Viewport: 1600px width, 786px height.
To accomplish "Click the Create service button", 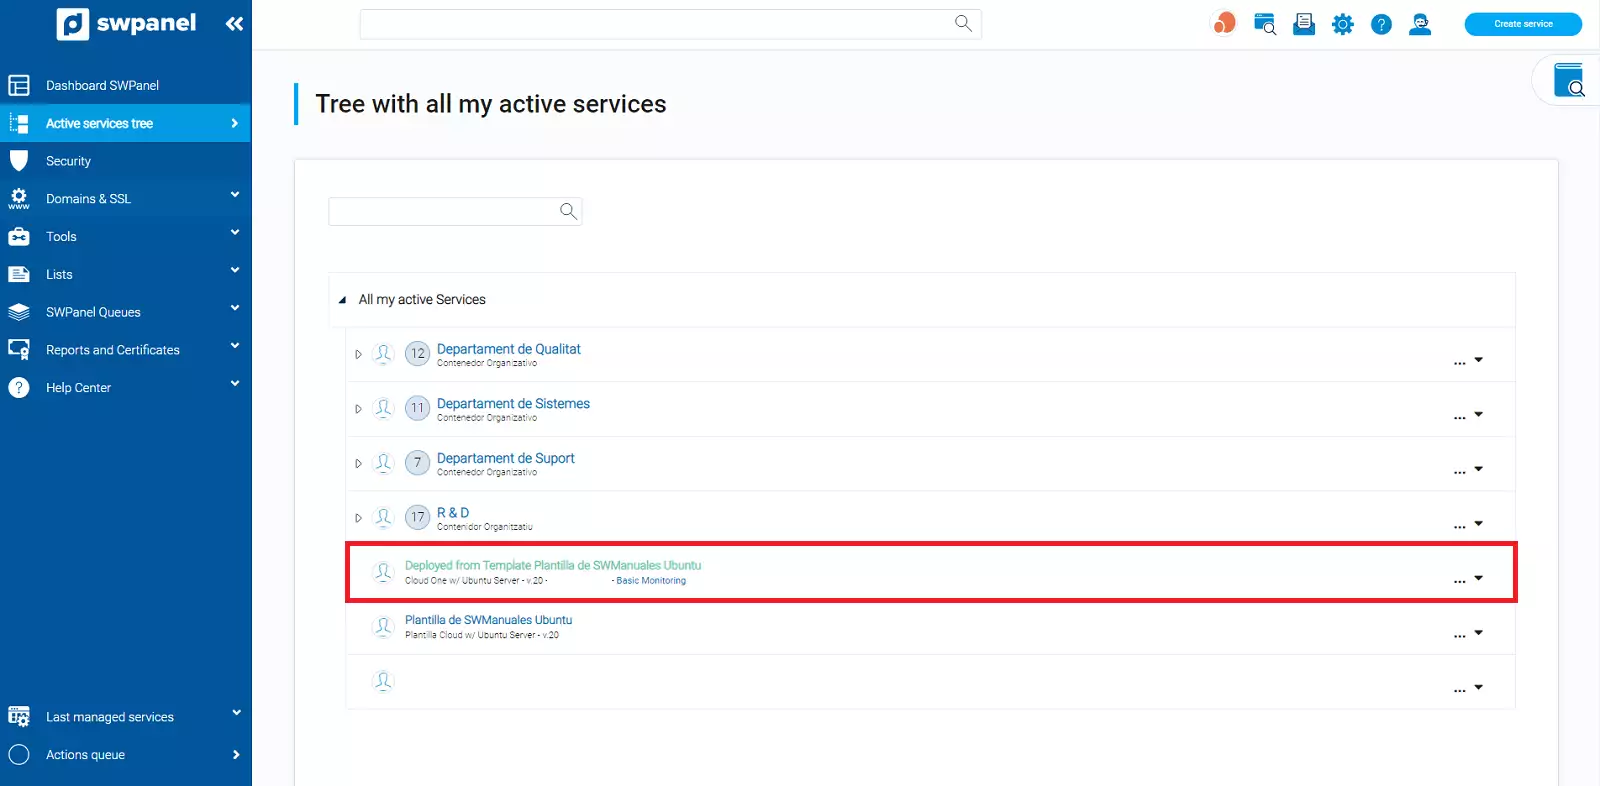I will 1522,24.
